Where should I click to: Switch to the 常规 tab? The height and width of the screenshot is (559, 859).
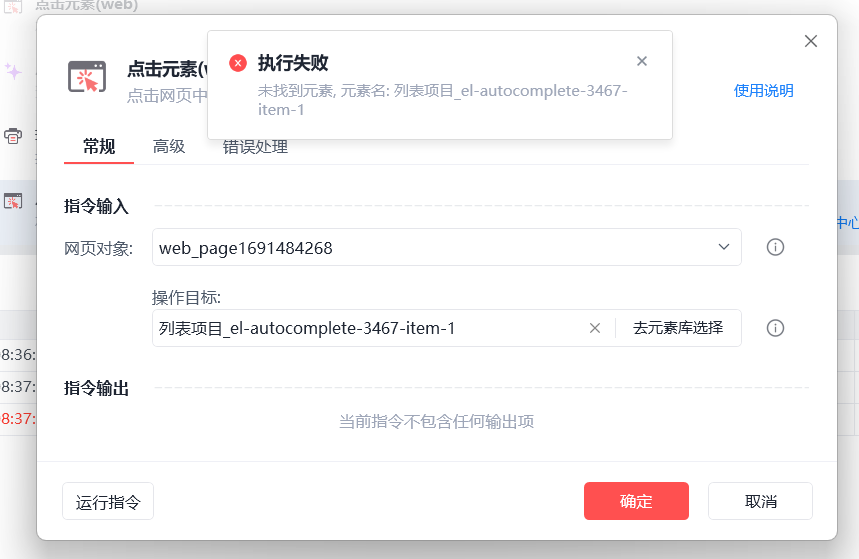pyautogui.click(x=99, y=147)
